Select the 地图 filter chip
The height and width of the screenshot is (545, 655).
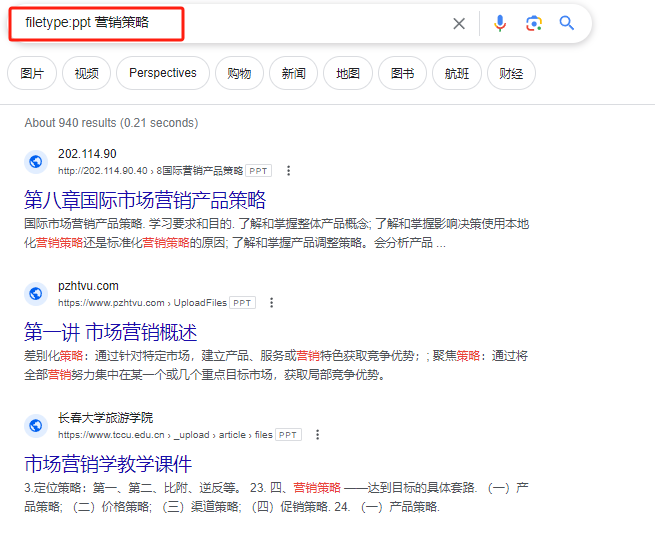(348, 74)
